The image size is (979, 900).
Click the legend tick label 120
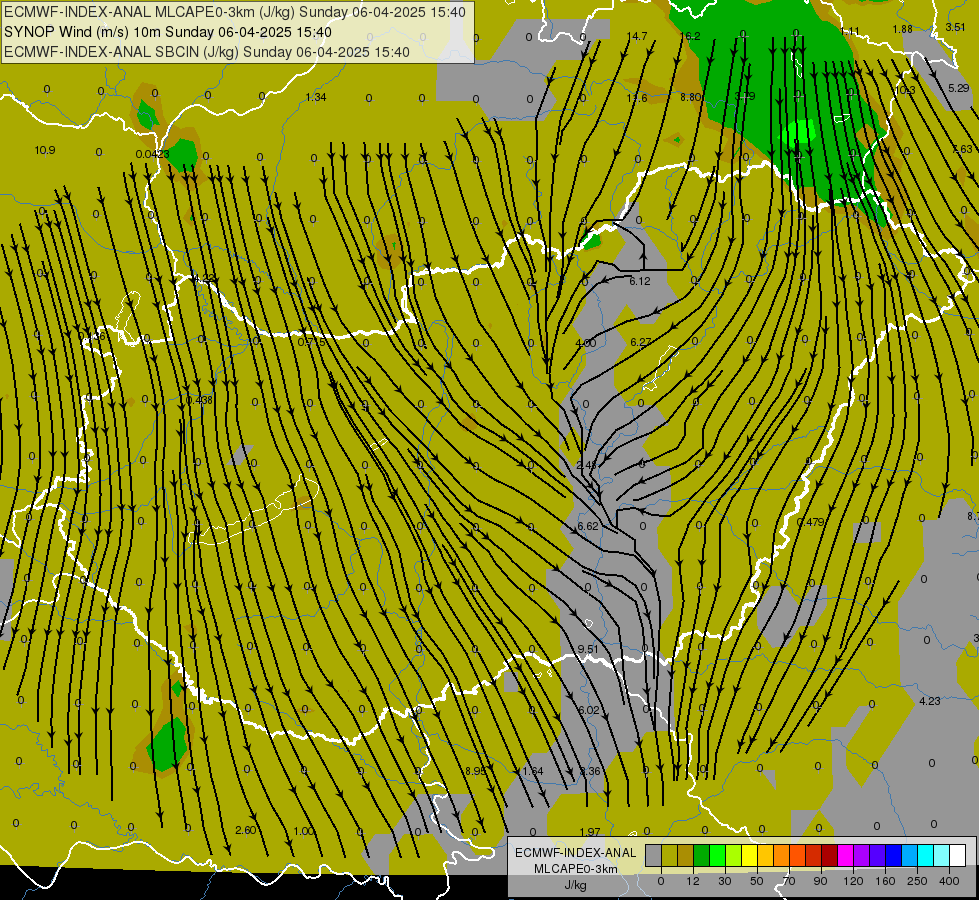pyautogui.click(x=853, y=881)
